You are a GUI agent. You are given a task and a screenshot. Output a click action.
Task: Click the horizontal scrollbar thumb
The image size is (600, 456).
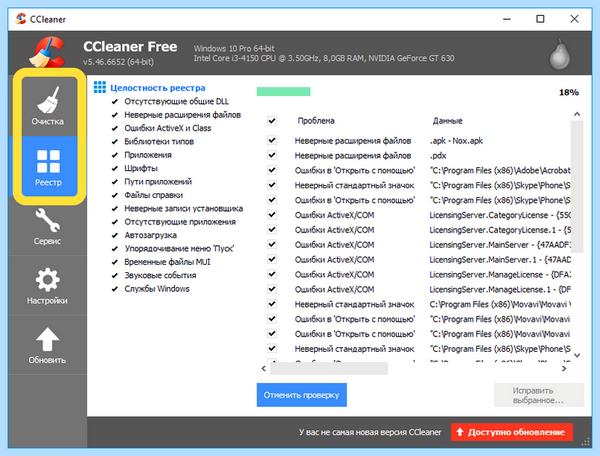point(329,368)
